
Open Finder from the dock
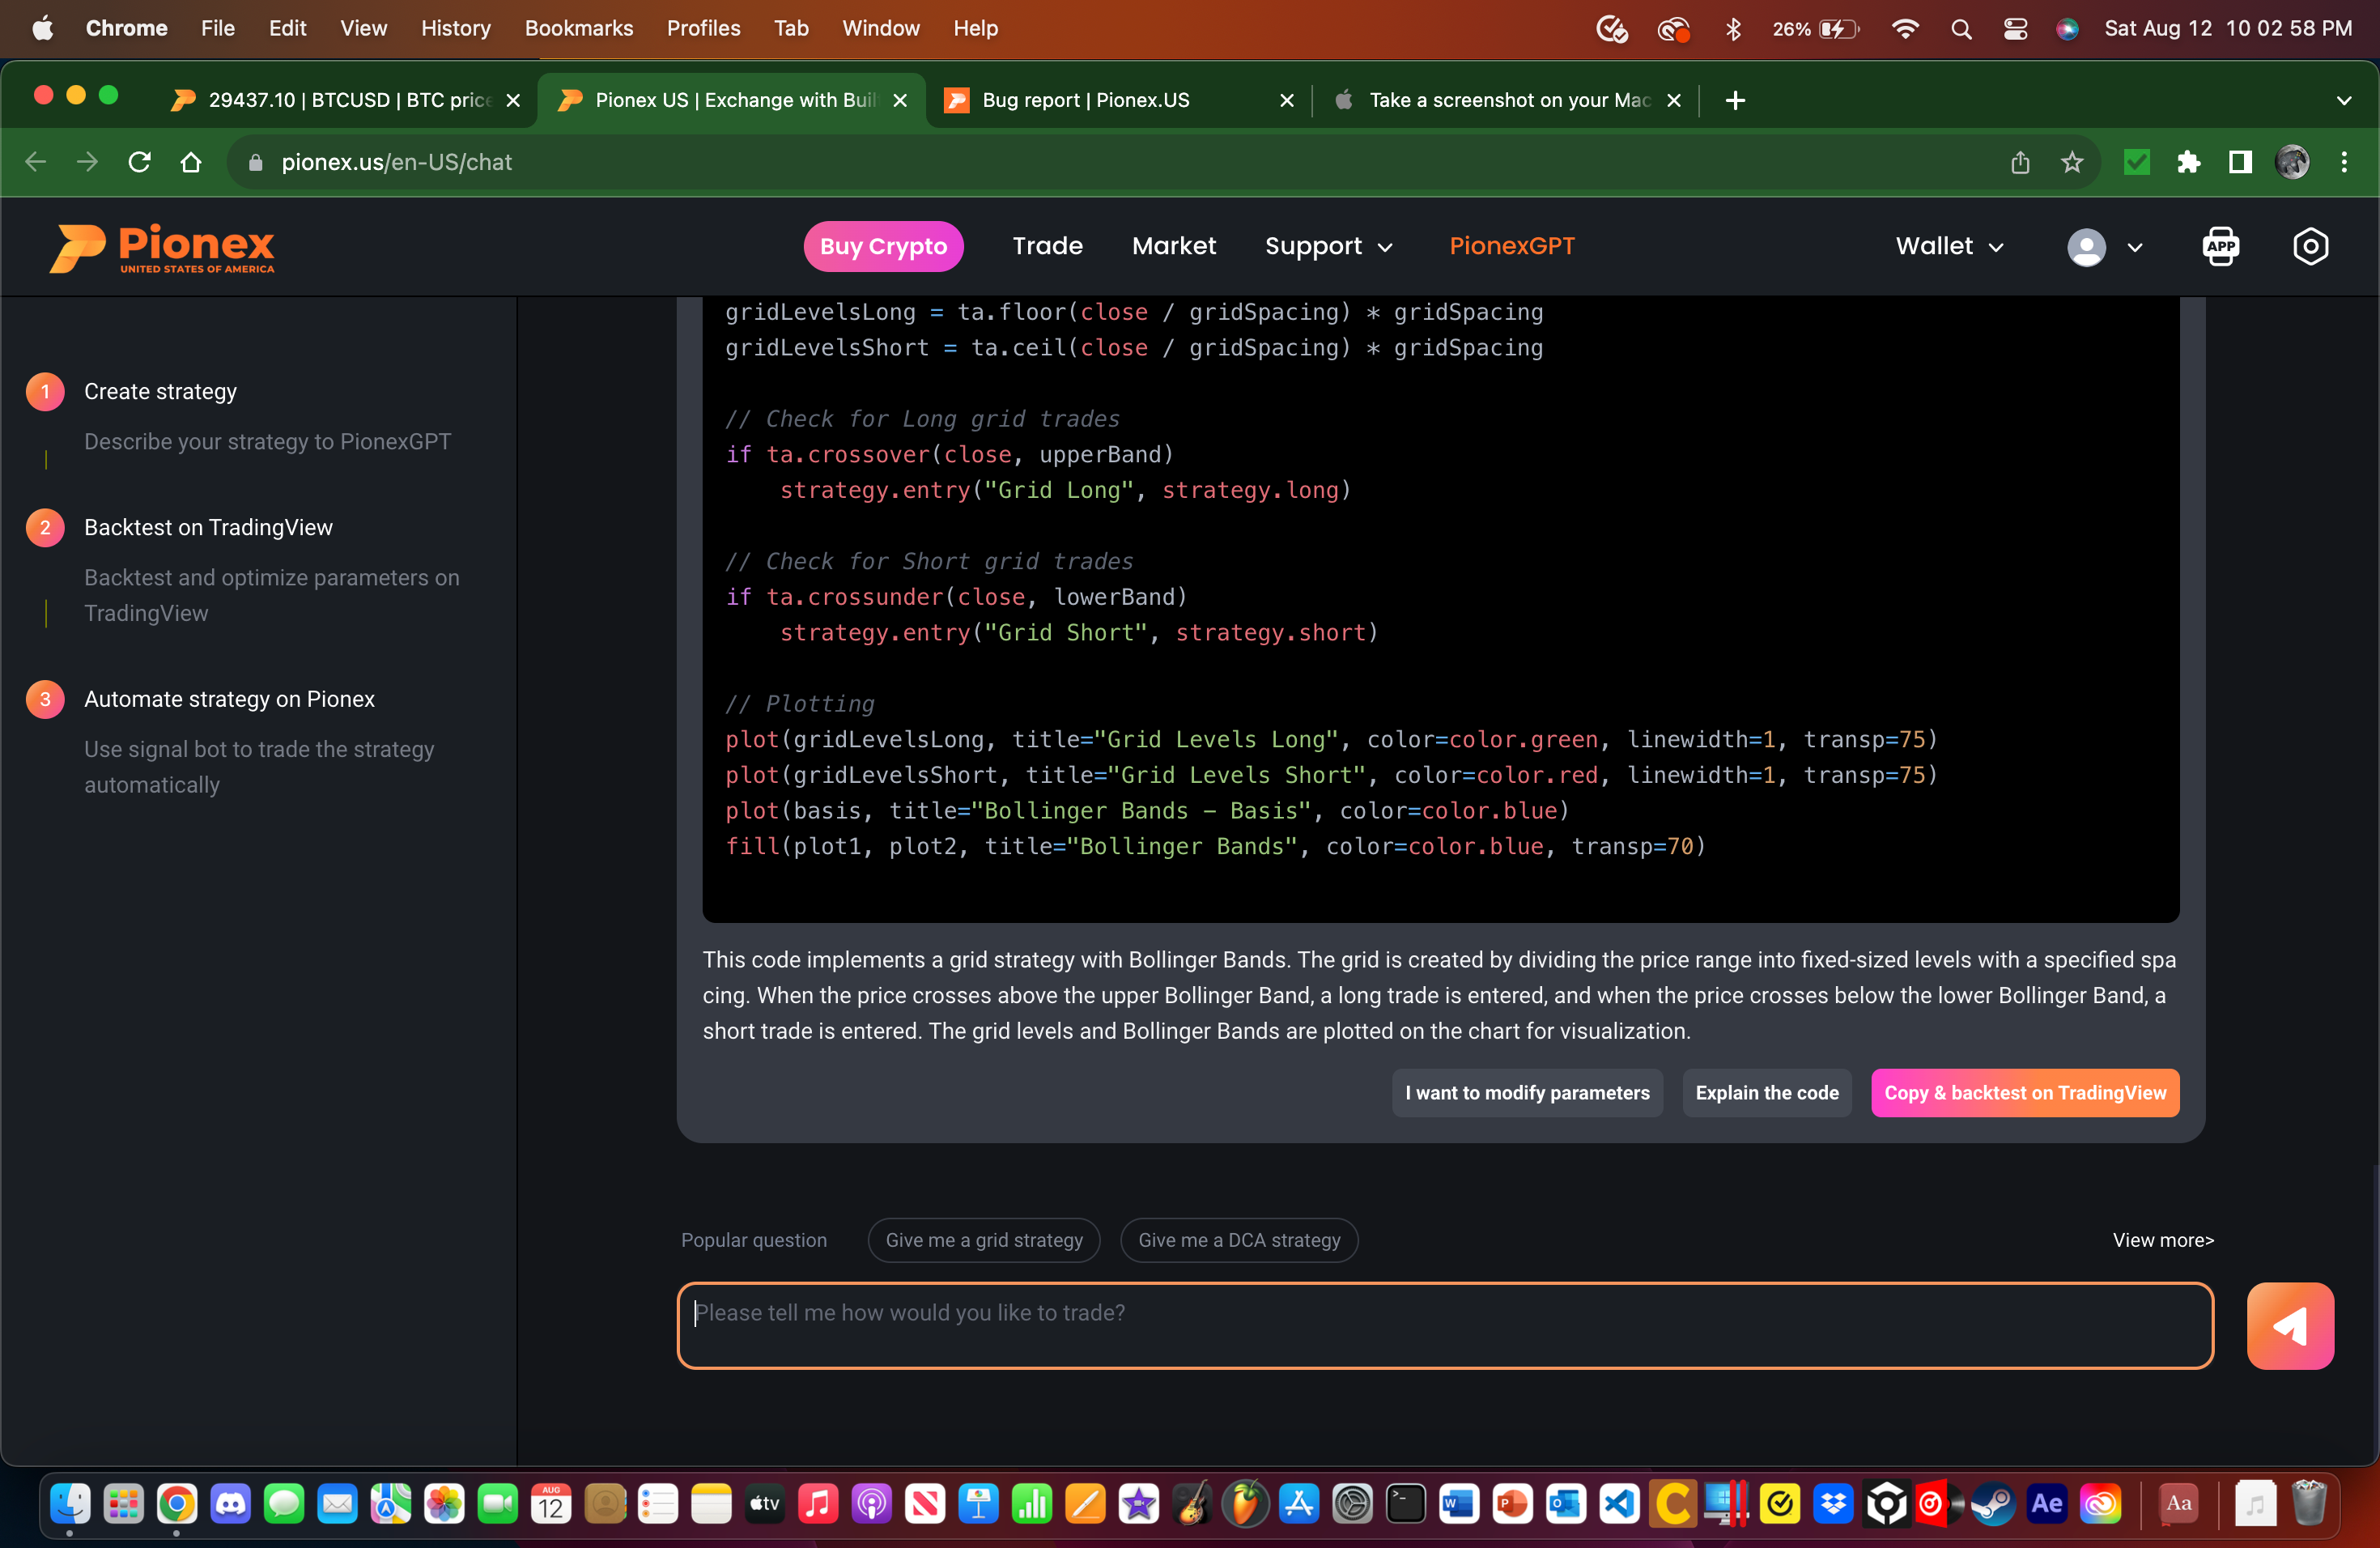[x=70, y=1503]
